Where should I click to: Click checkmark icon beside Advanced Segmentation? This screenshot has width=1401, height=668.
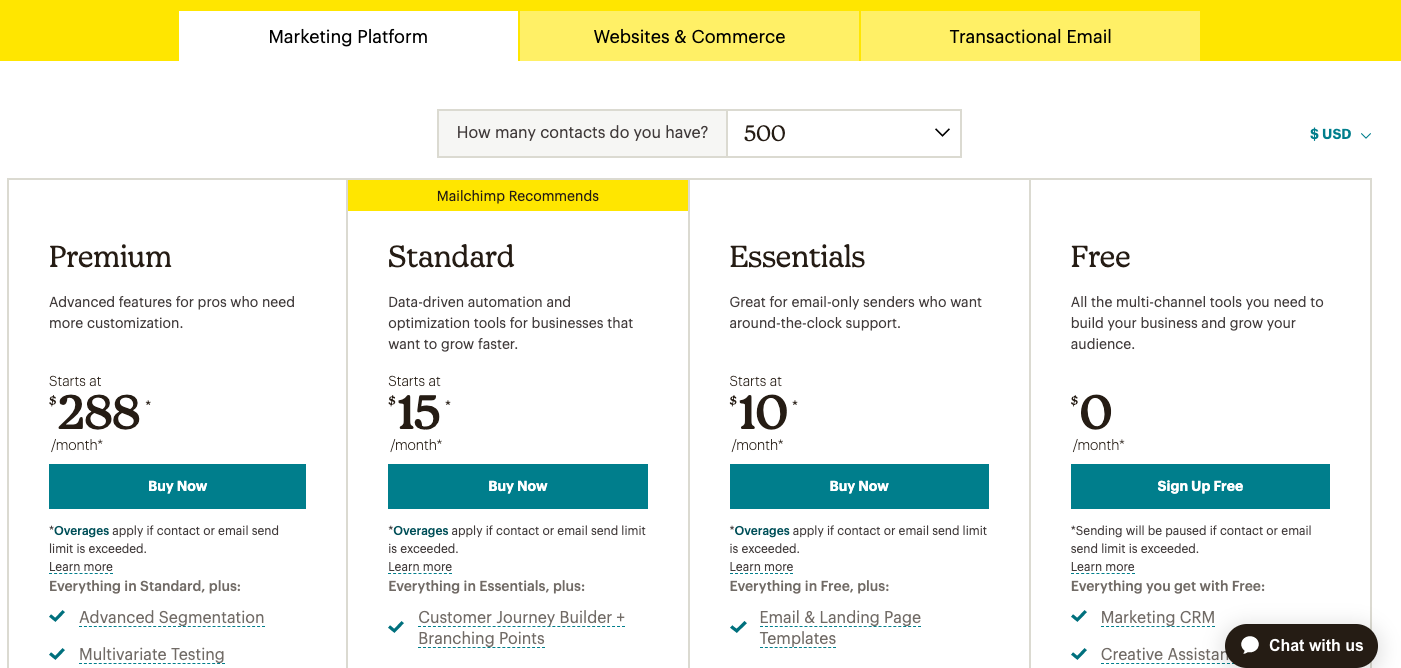(58, 617)
